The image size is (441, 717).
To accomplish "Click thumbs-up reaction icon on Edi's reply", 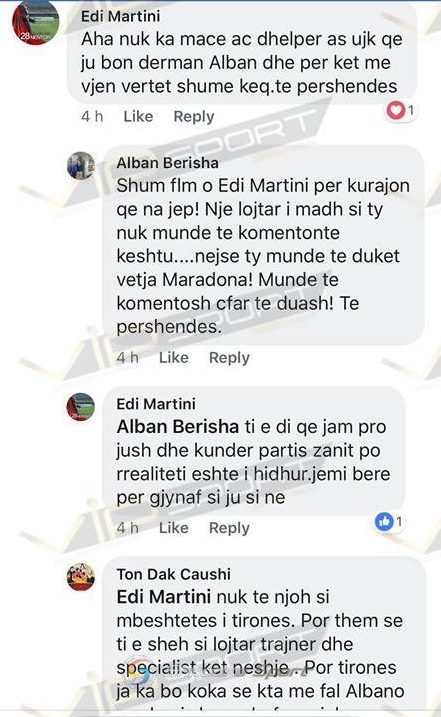I will coord(384,521).
